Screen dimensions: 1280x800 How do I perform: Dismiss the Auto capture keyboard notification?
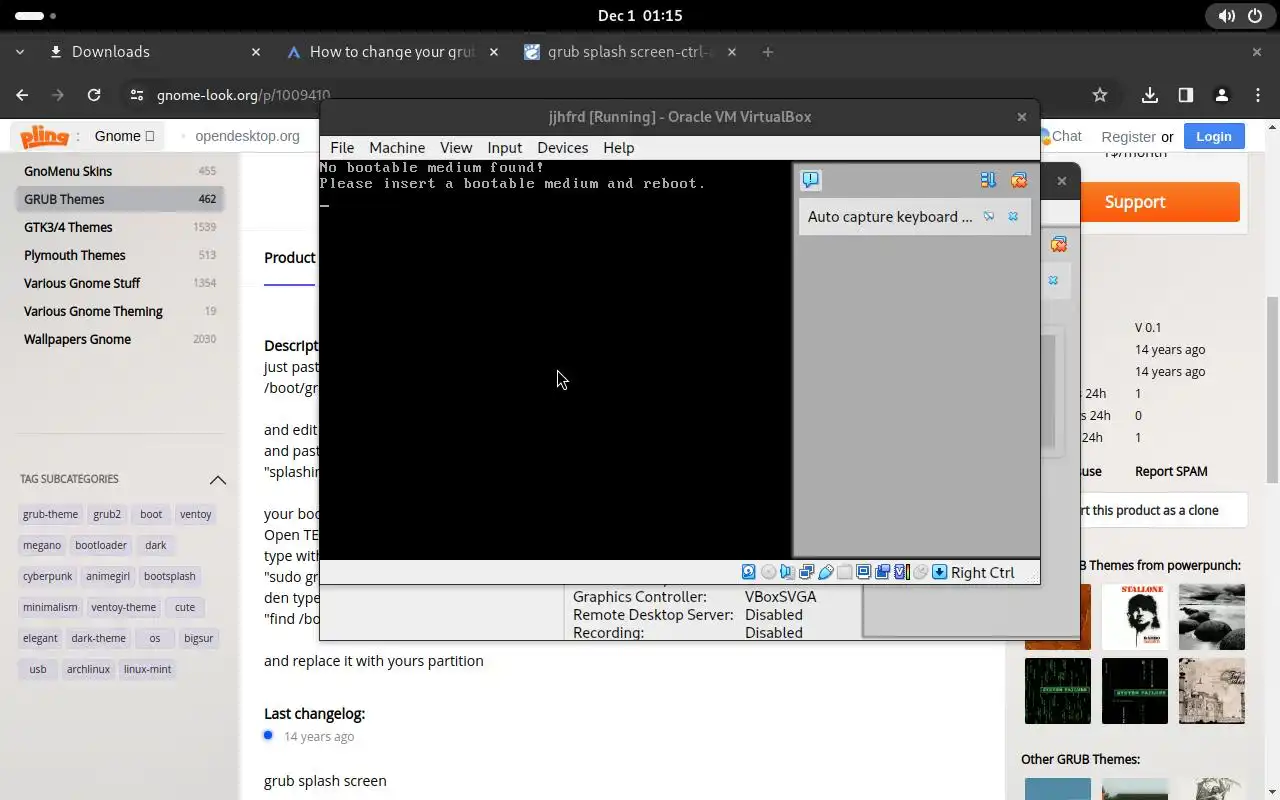[1013, 216]
